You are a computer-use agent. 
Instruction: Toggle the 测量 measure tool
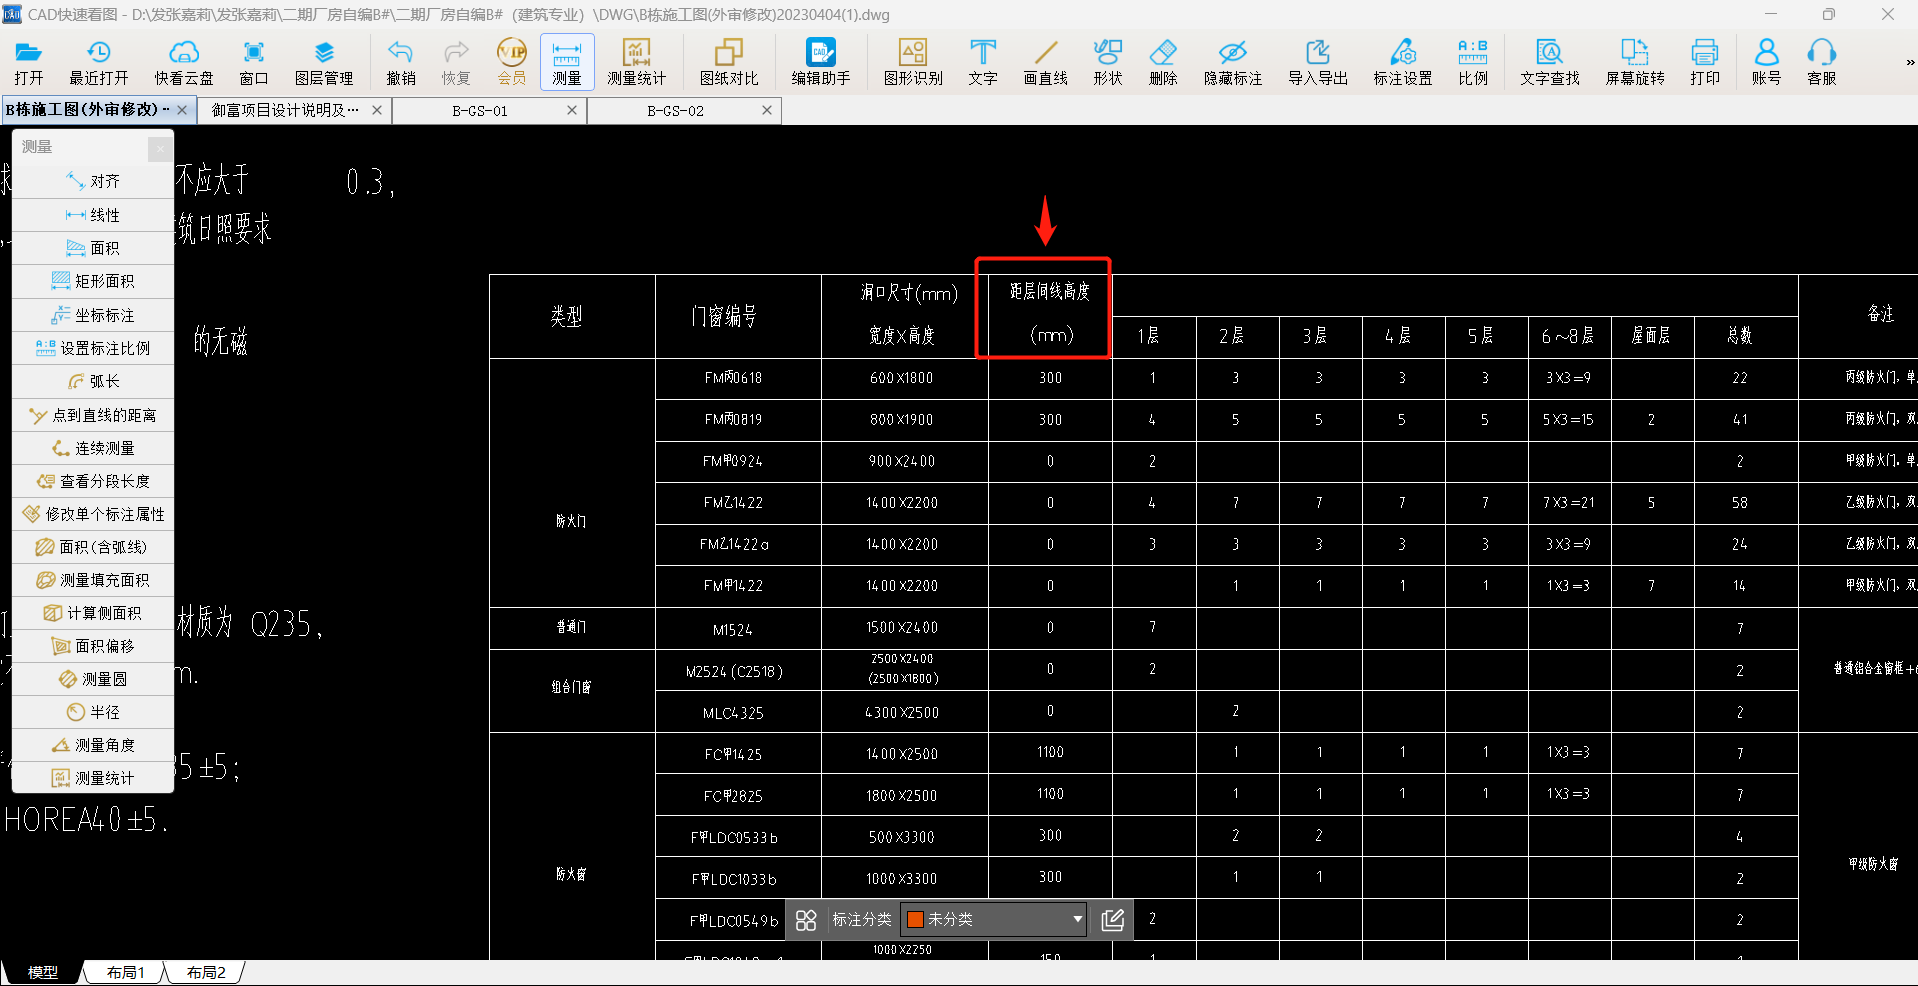pyautogui.click(x=567, y=62)
